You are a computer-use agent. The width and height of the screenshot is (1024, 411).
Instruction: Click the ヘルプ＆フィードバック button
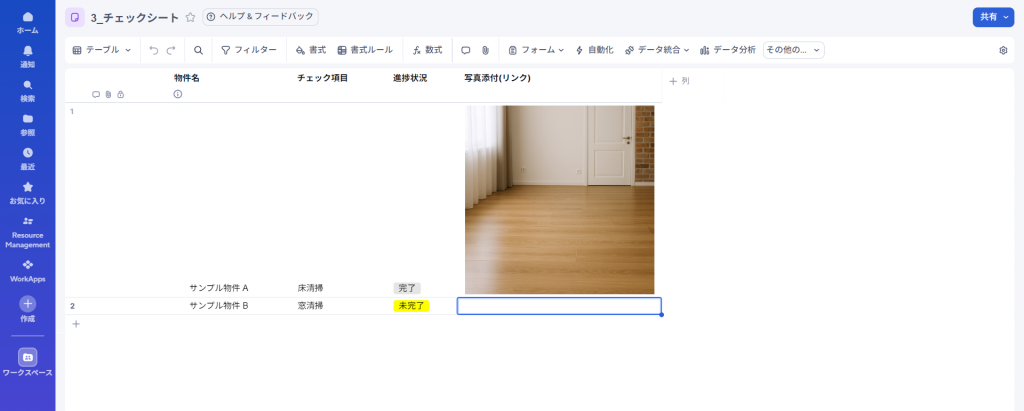(260, 17)
